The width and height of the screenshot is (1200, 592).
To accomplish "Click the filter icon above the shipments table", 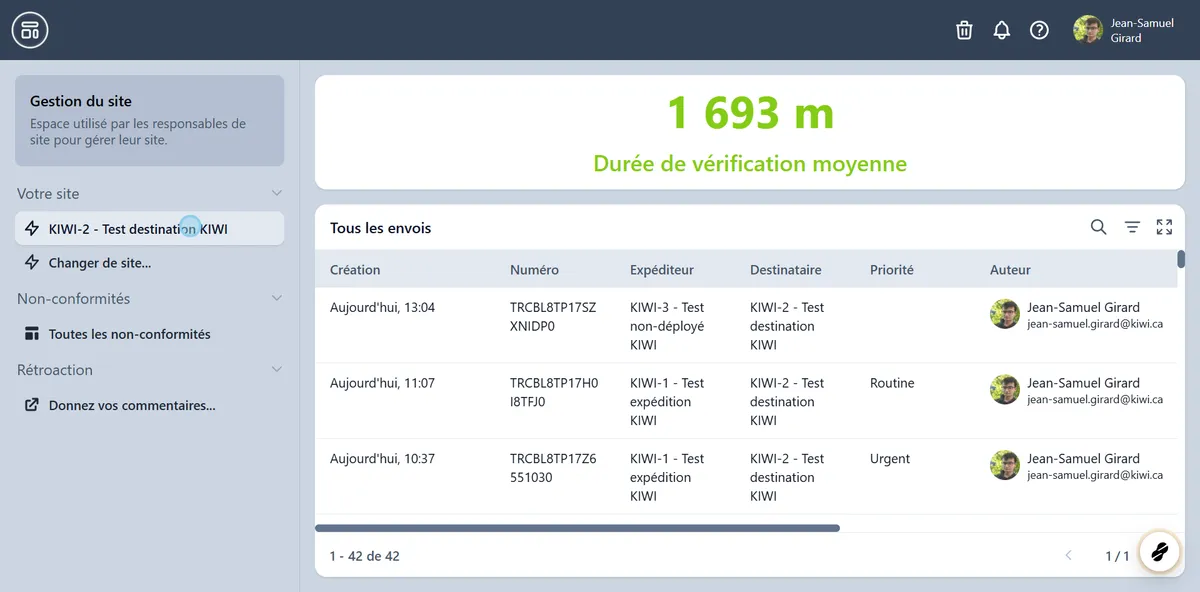I will pos(1132,227).
